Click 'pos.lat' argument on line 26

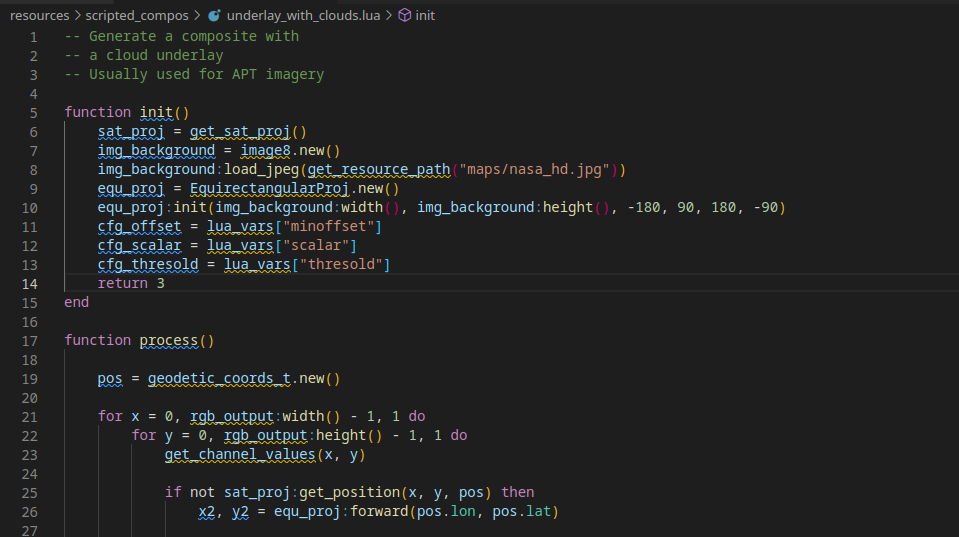point(522,511)
